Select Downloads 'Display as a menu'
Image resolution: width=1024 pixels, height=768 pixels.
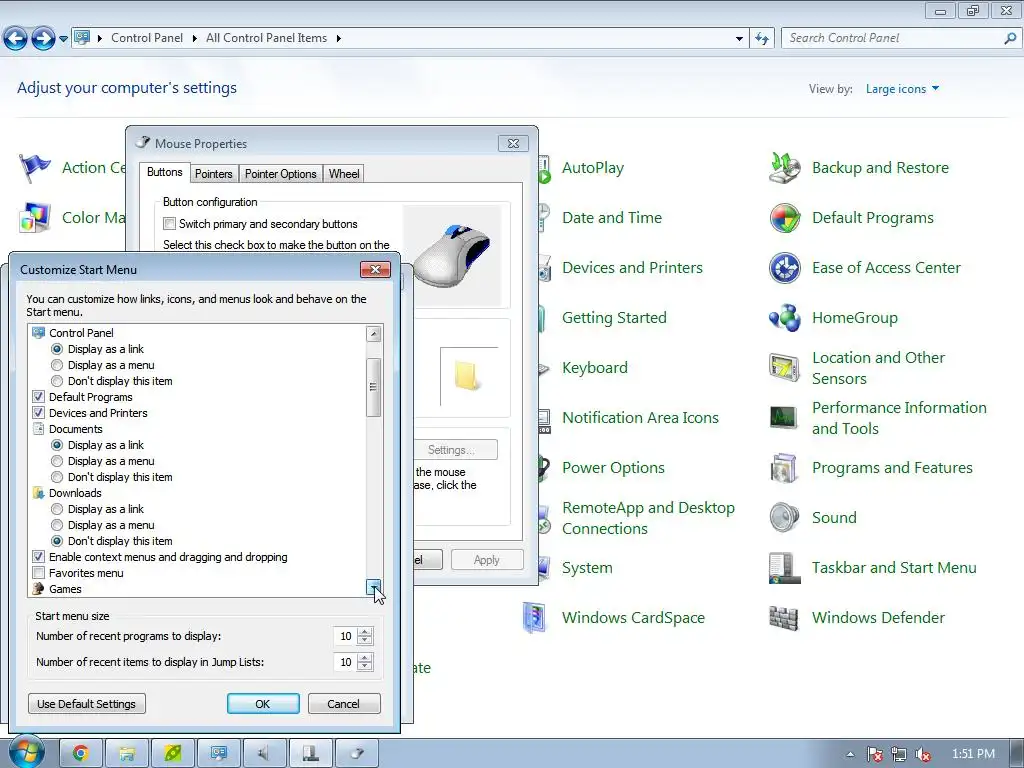pos(57,525)
